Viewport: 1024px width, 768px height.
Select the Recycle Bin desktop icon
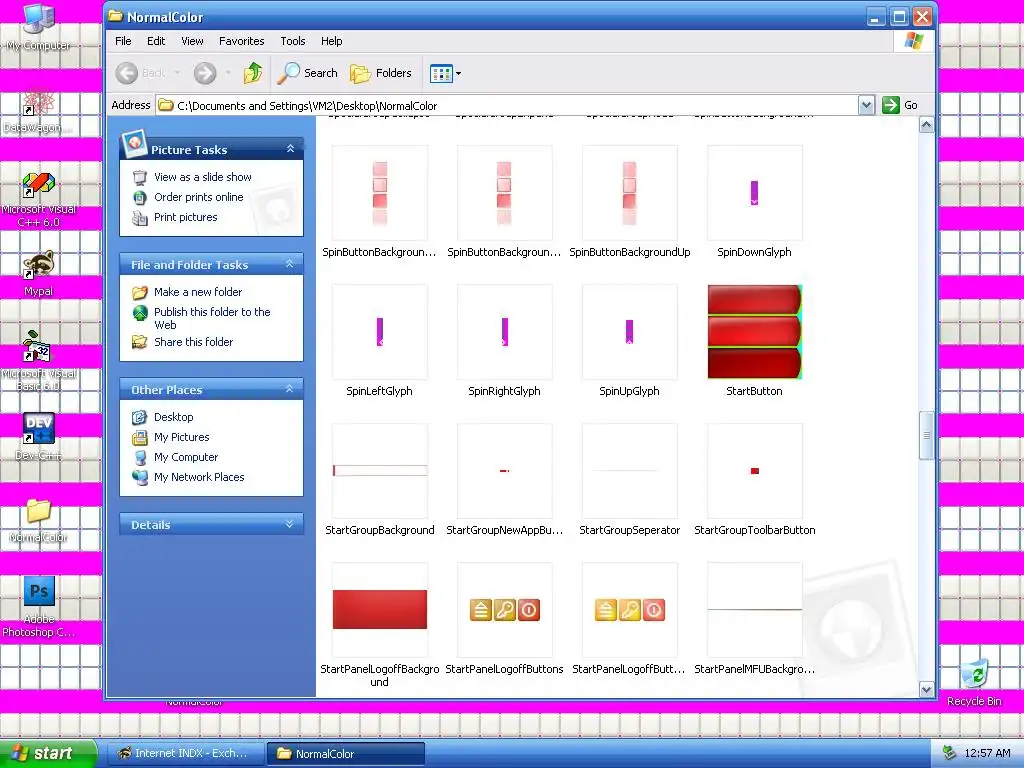click(974, 674)
